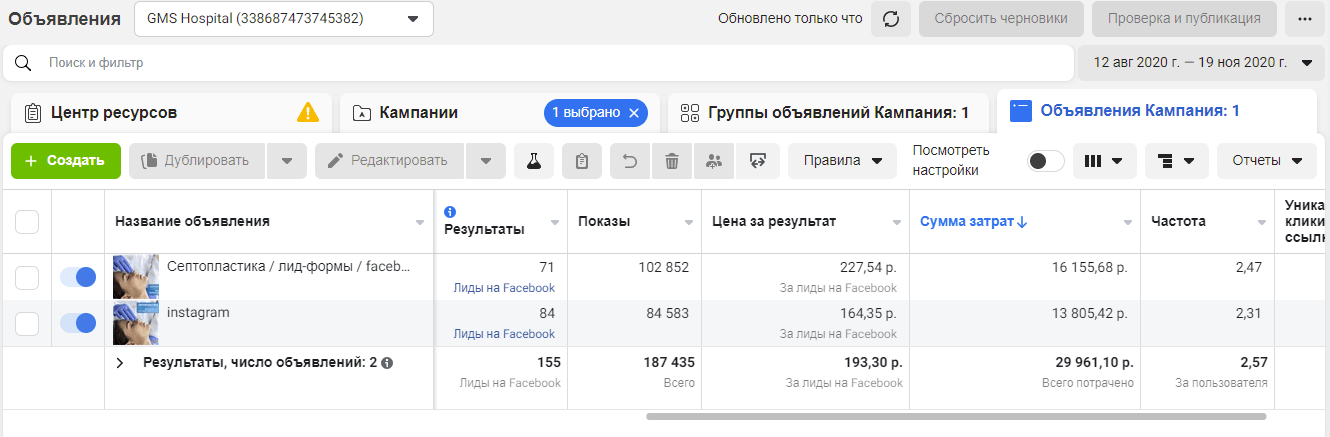Expand the Правила dropdown
The height and width of the screenshot is (437, 1330).
841,161
